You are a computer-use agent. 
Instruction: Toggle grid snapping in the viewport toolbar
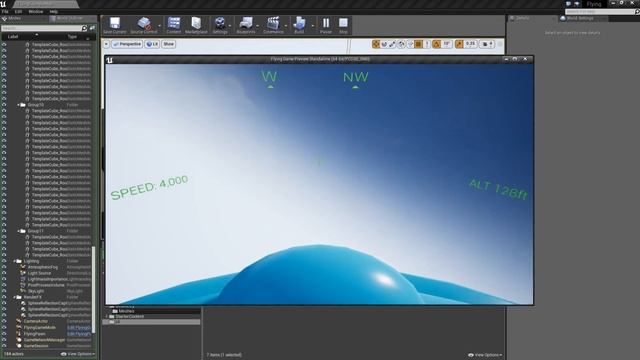(x=418, y=44)
